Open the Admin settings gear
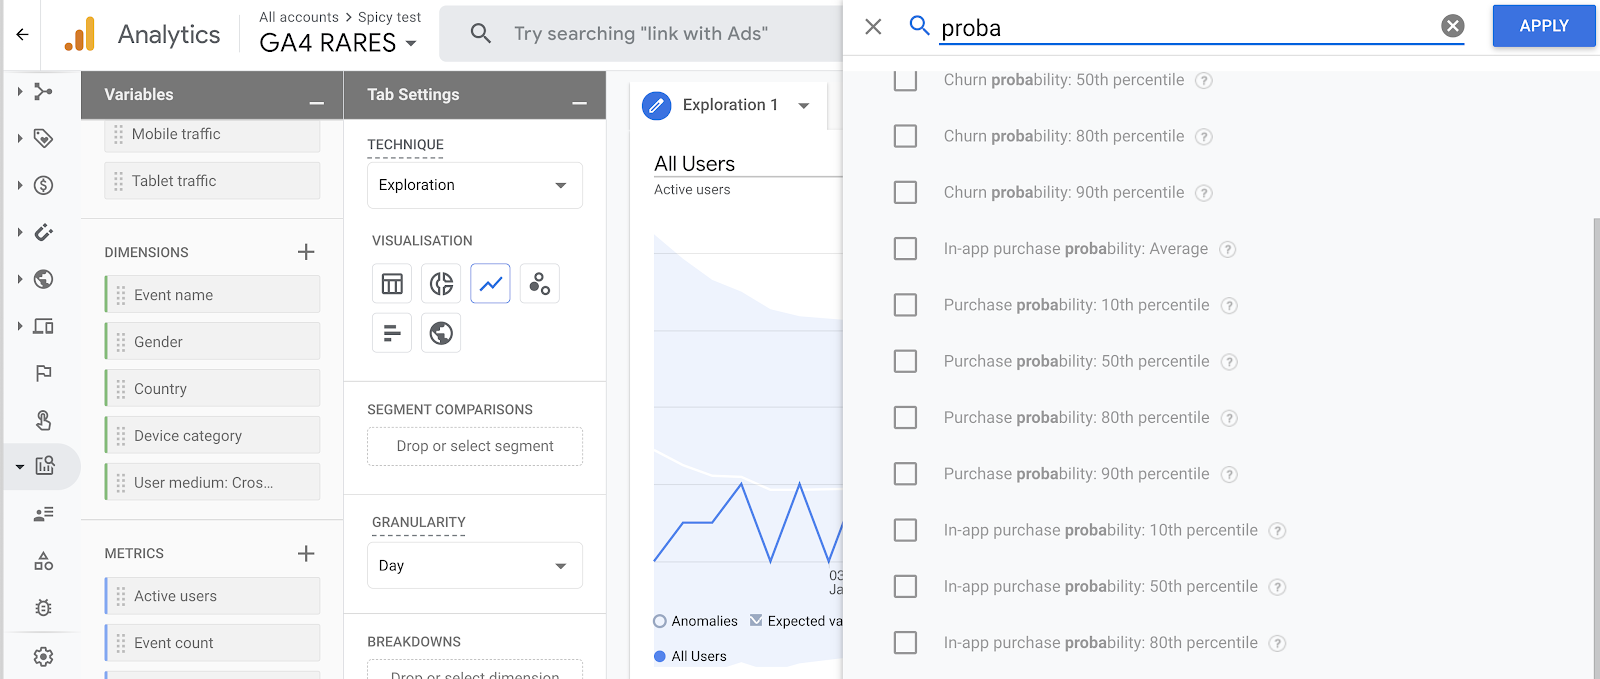The width and height of the screenshot is (1600, 679). point(43,657)
